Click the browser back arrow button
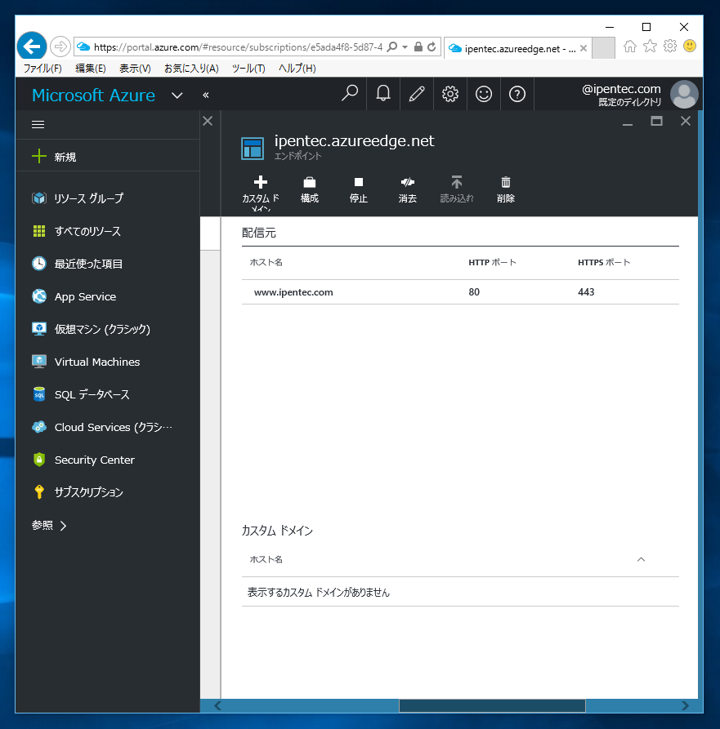720x729 pixels. click(x=32, y=46)
